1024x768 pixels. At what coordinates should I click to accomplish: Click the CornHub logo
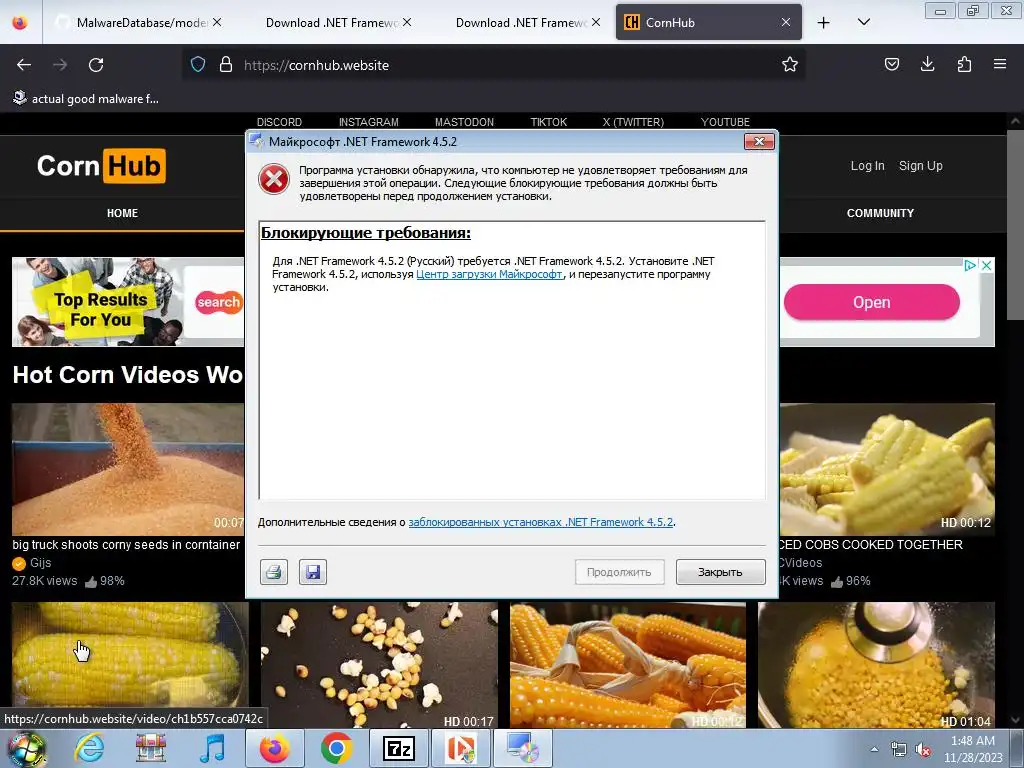[x=101, y=166]
